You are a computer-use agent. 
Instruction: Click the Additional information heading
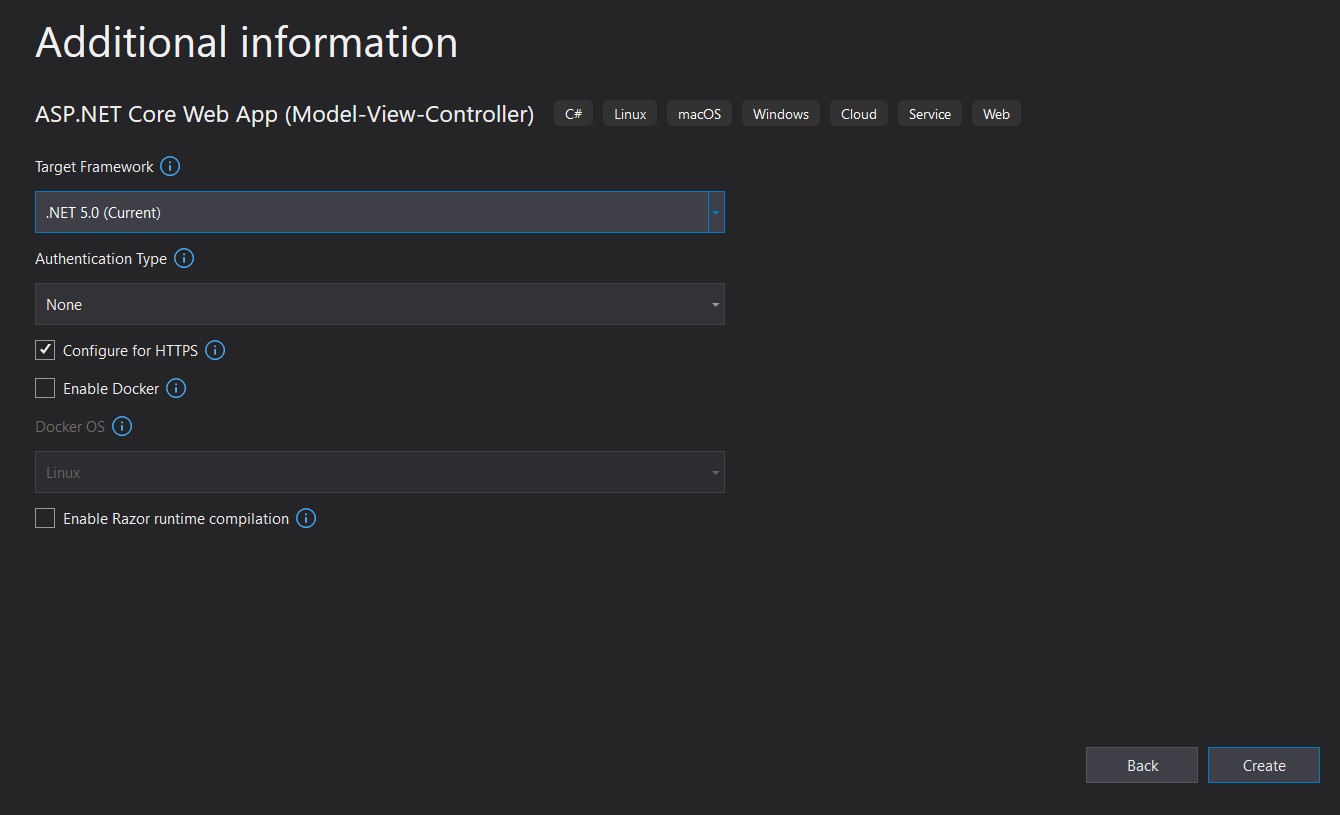click(246, 43)
